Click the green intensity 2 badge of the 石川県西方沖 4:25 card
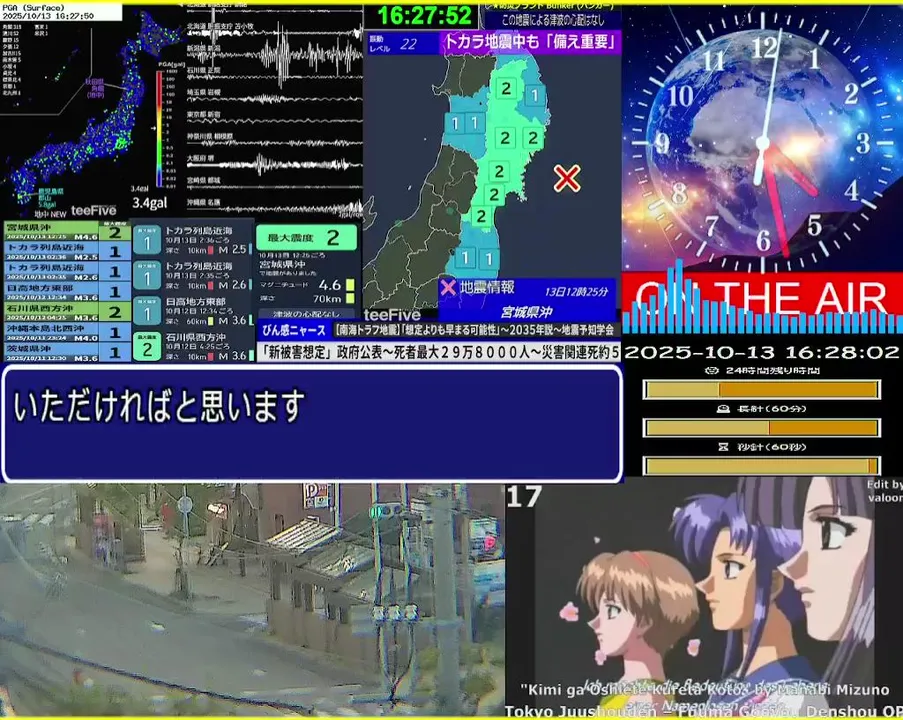The height and width of the screenshot is (720, 903). (x=146, y=347)
